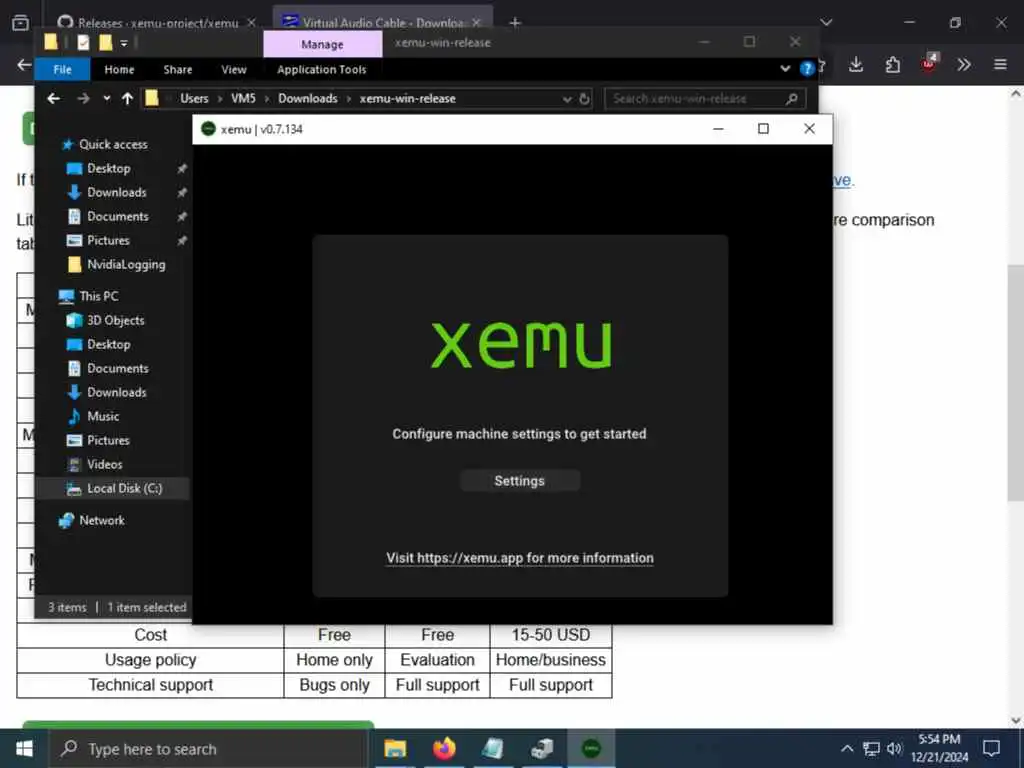This screenshot has height=768, width=1024.
Task: Switch to Releases xemu-project browser tab
Action: [x=157, y=23]
